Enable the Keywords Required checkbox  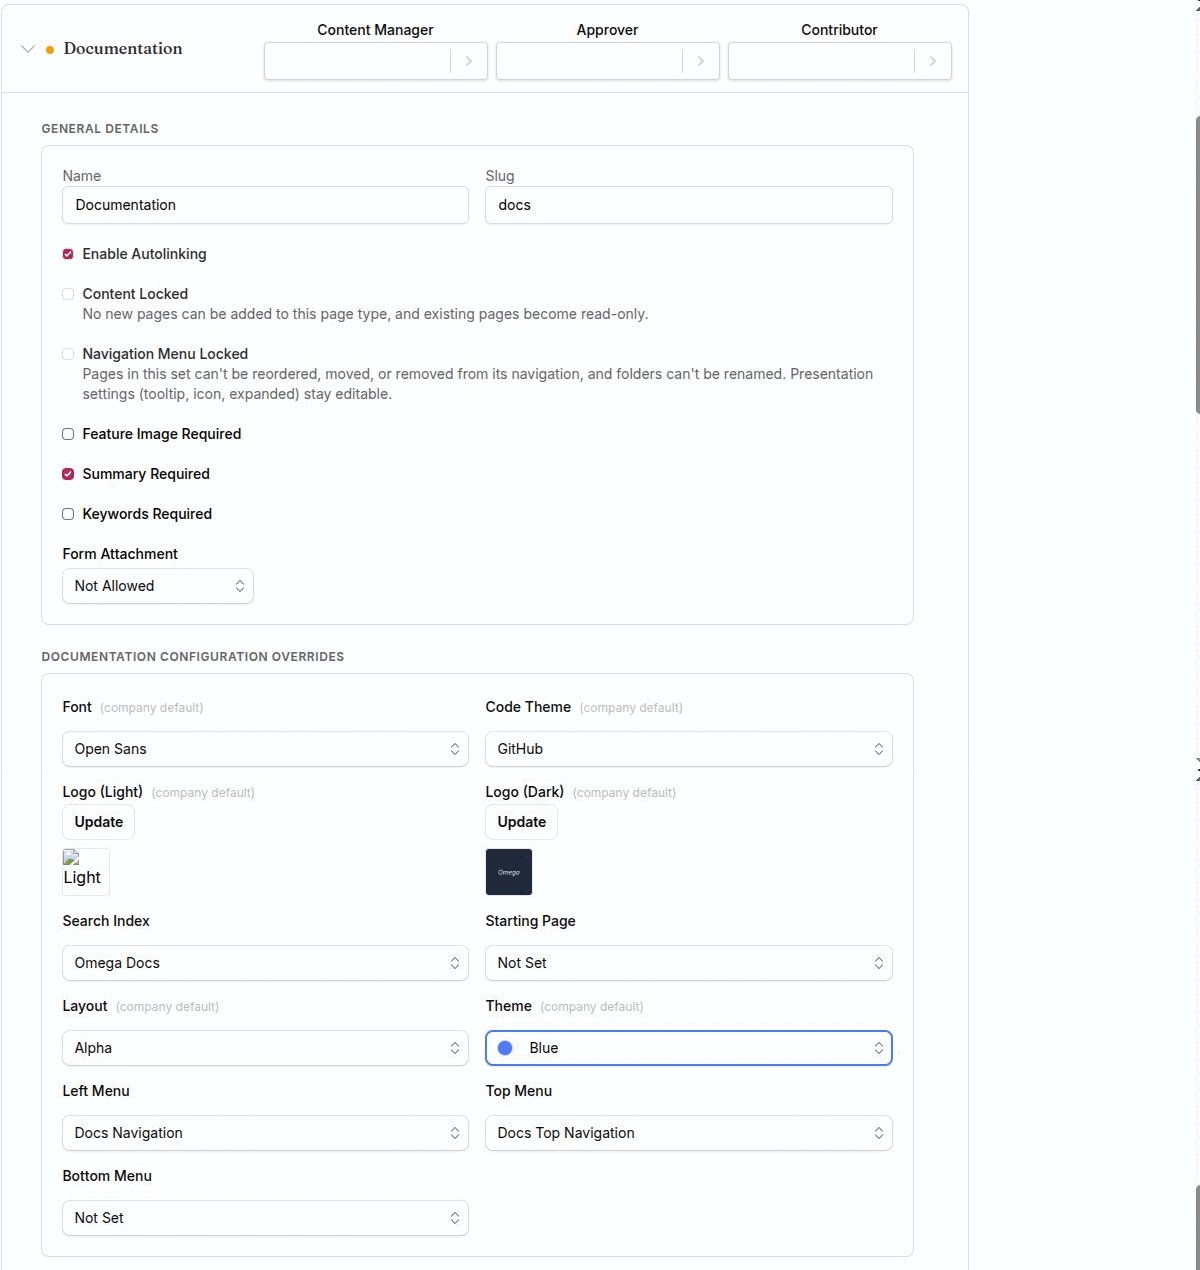[68, 514]
